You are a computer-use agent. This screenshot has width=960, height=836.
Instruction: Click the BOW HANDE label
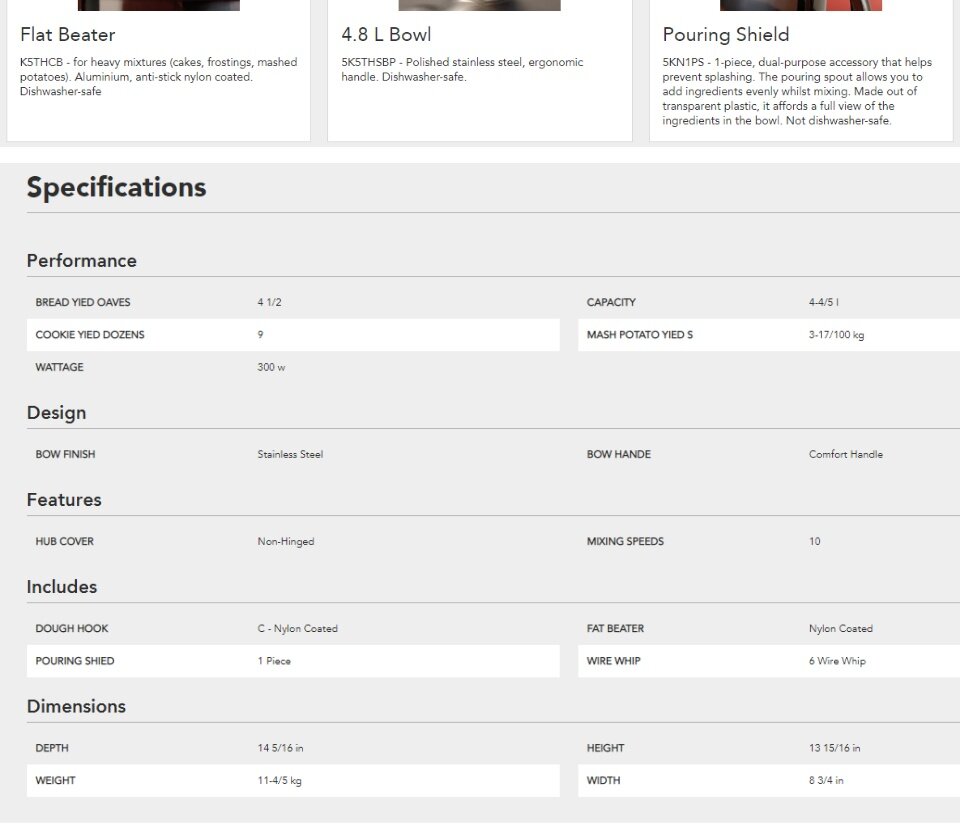tap(618, 454)
